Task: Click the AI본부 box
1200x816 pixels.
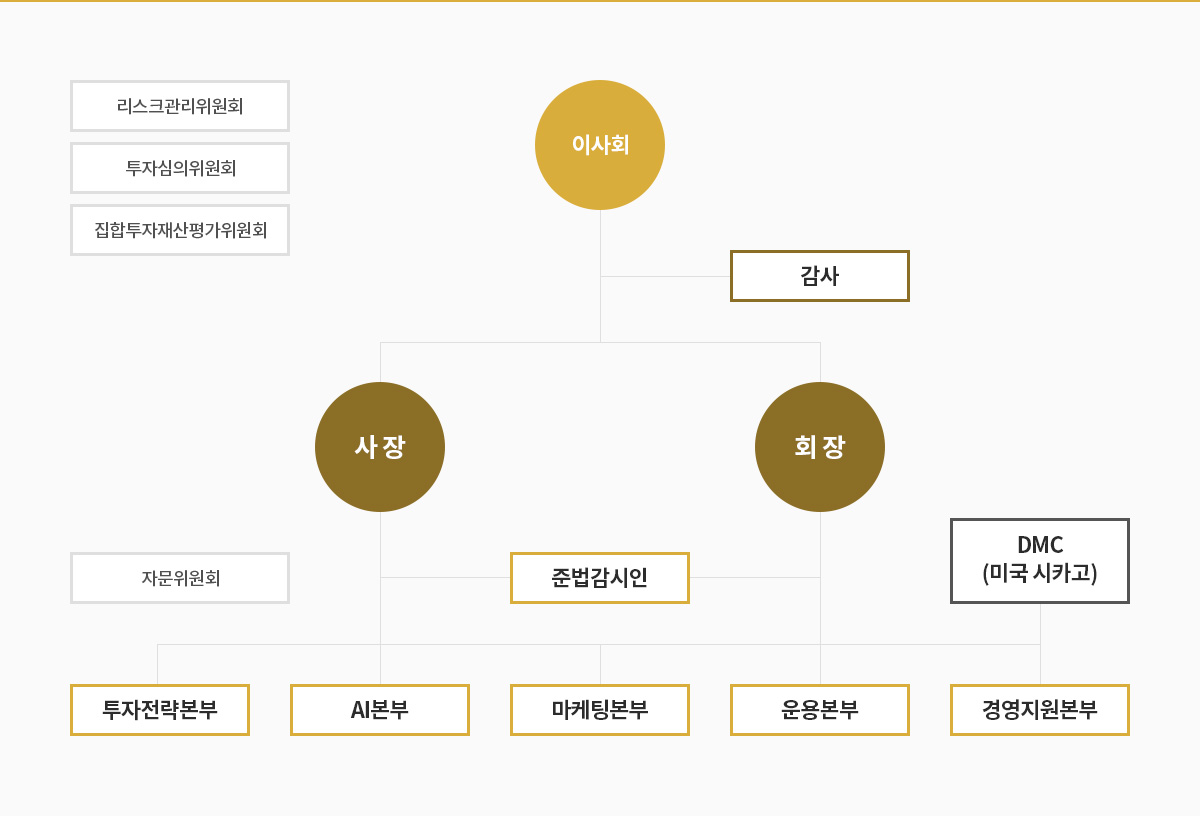Action: pos(380,710)
